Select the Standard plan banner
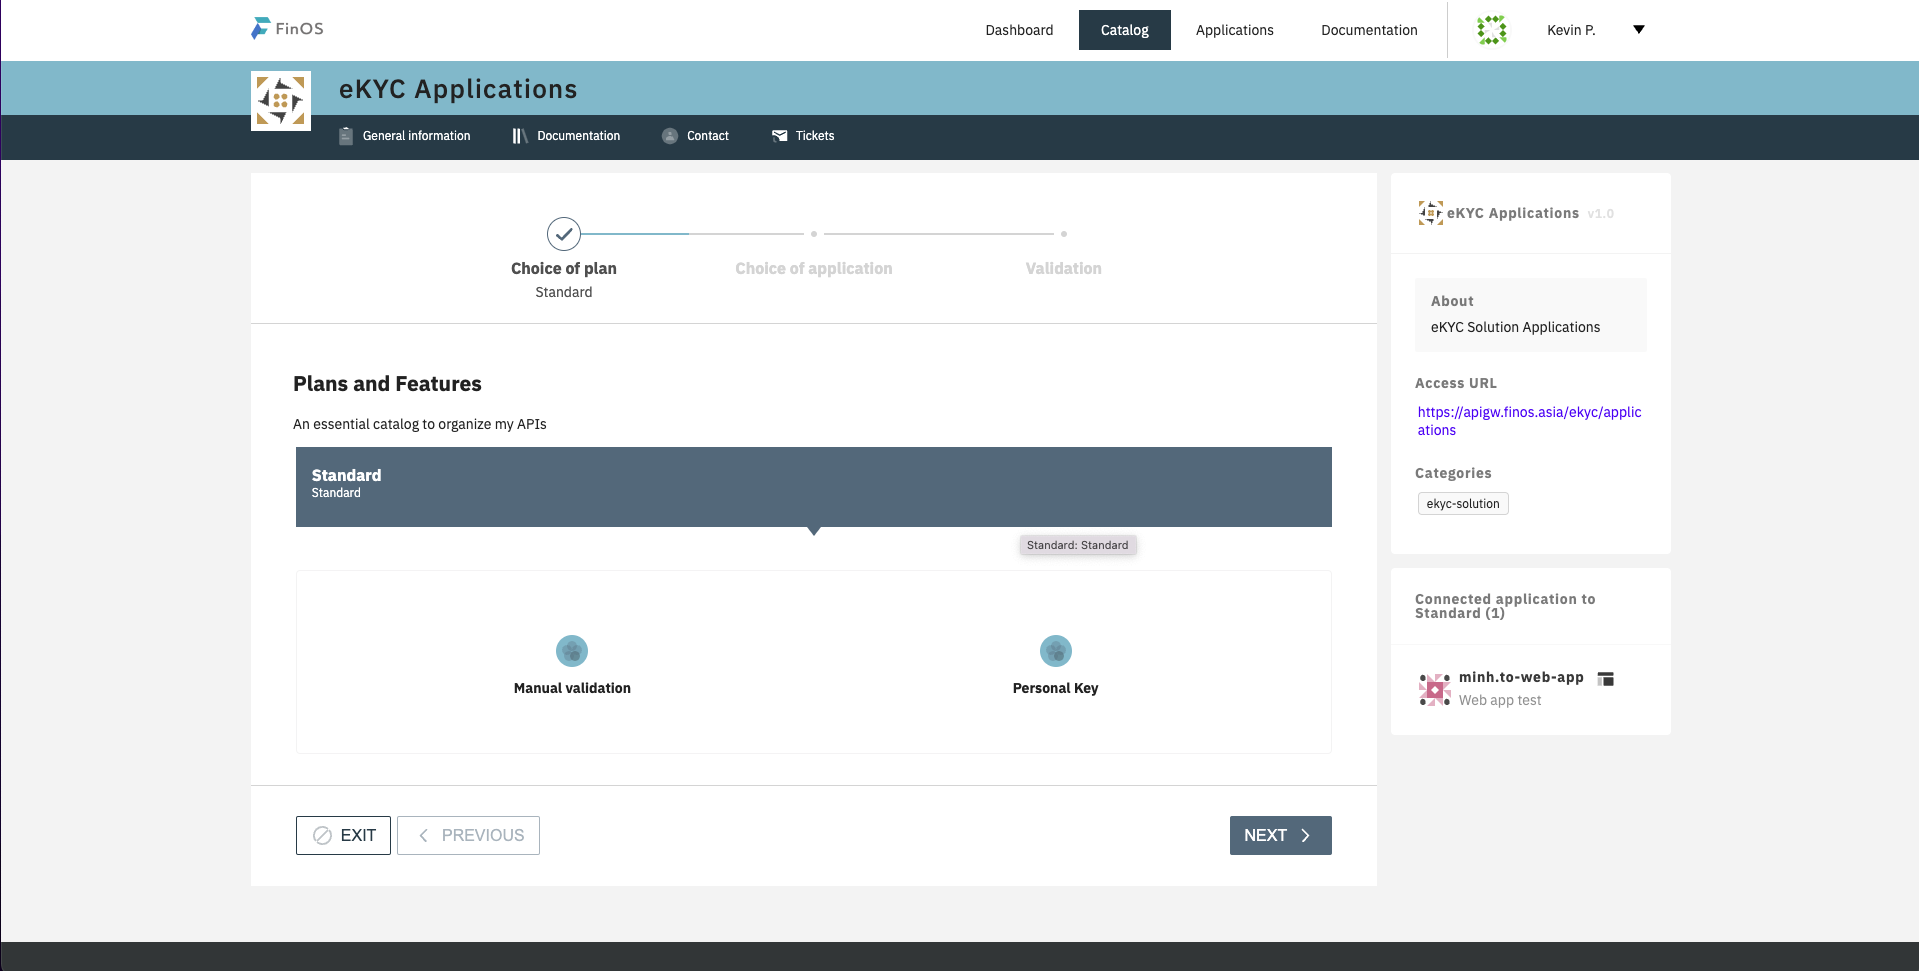The width and height of the screenshot is (1919, 971). pyautogui.click(x=813, y=486)
